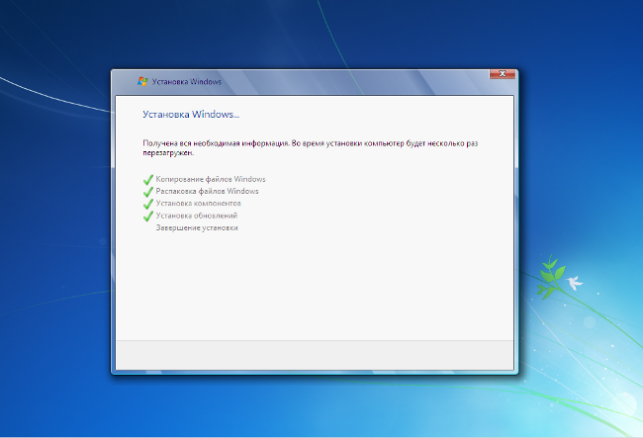Click the Windows flag icon in title bar
The width and height of the screenshot is (643, 438).
click(142, 81)
